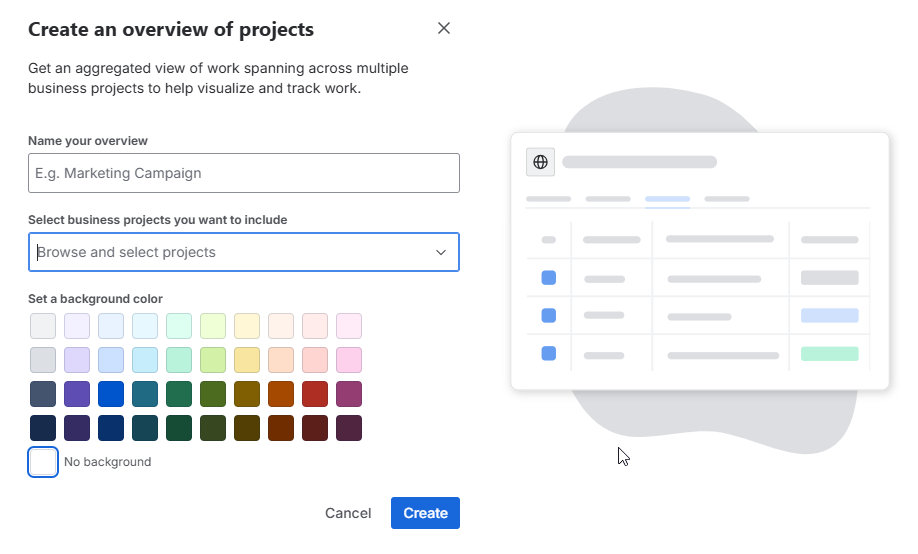This screenshot has height=554, width=918.
Task: Pick the pale yellow swatch in first row
Action: click(x=246, y=326)
